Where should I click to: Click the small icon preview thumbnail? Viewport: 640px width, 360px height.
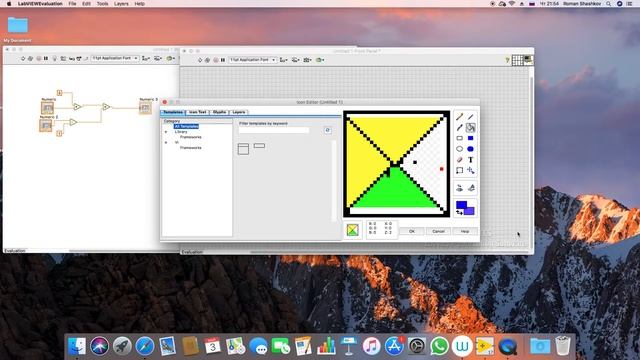tap(353, 230)
